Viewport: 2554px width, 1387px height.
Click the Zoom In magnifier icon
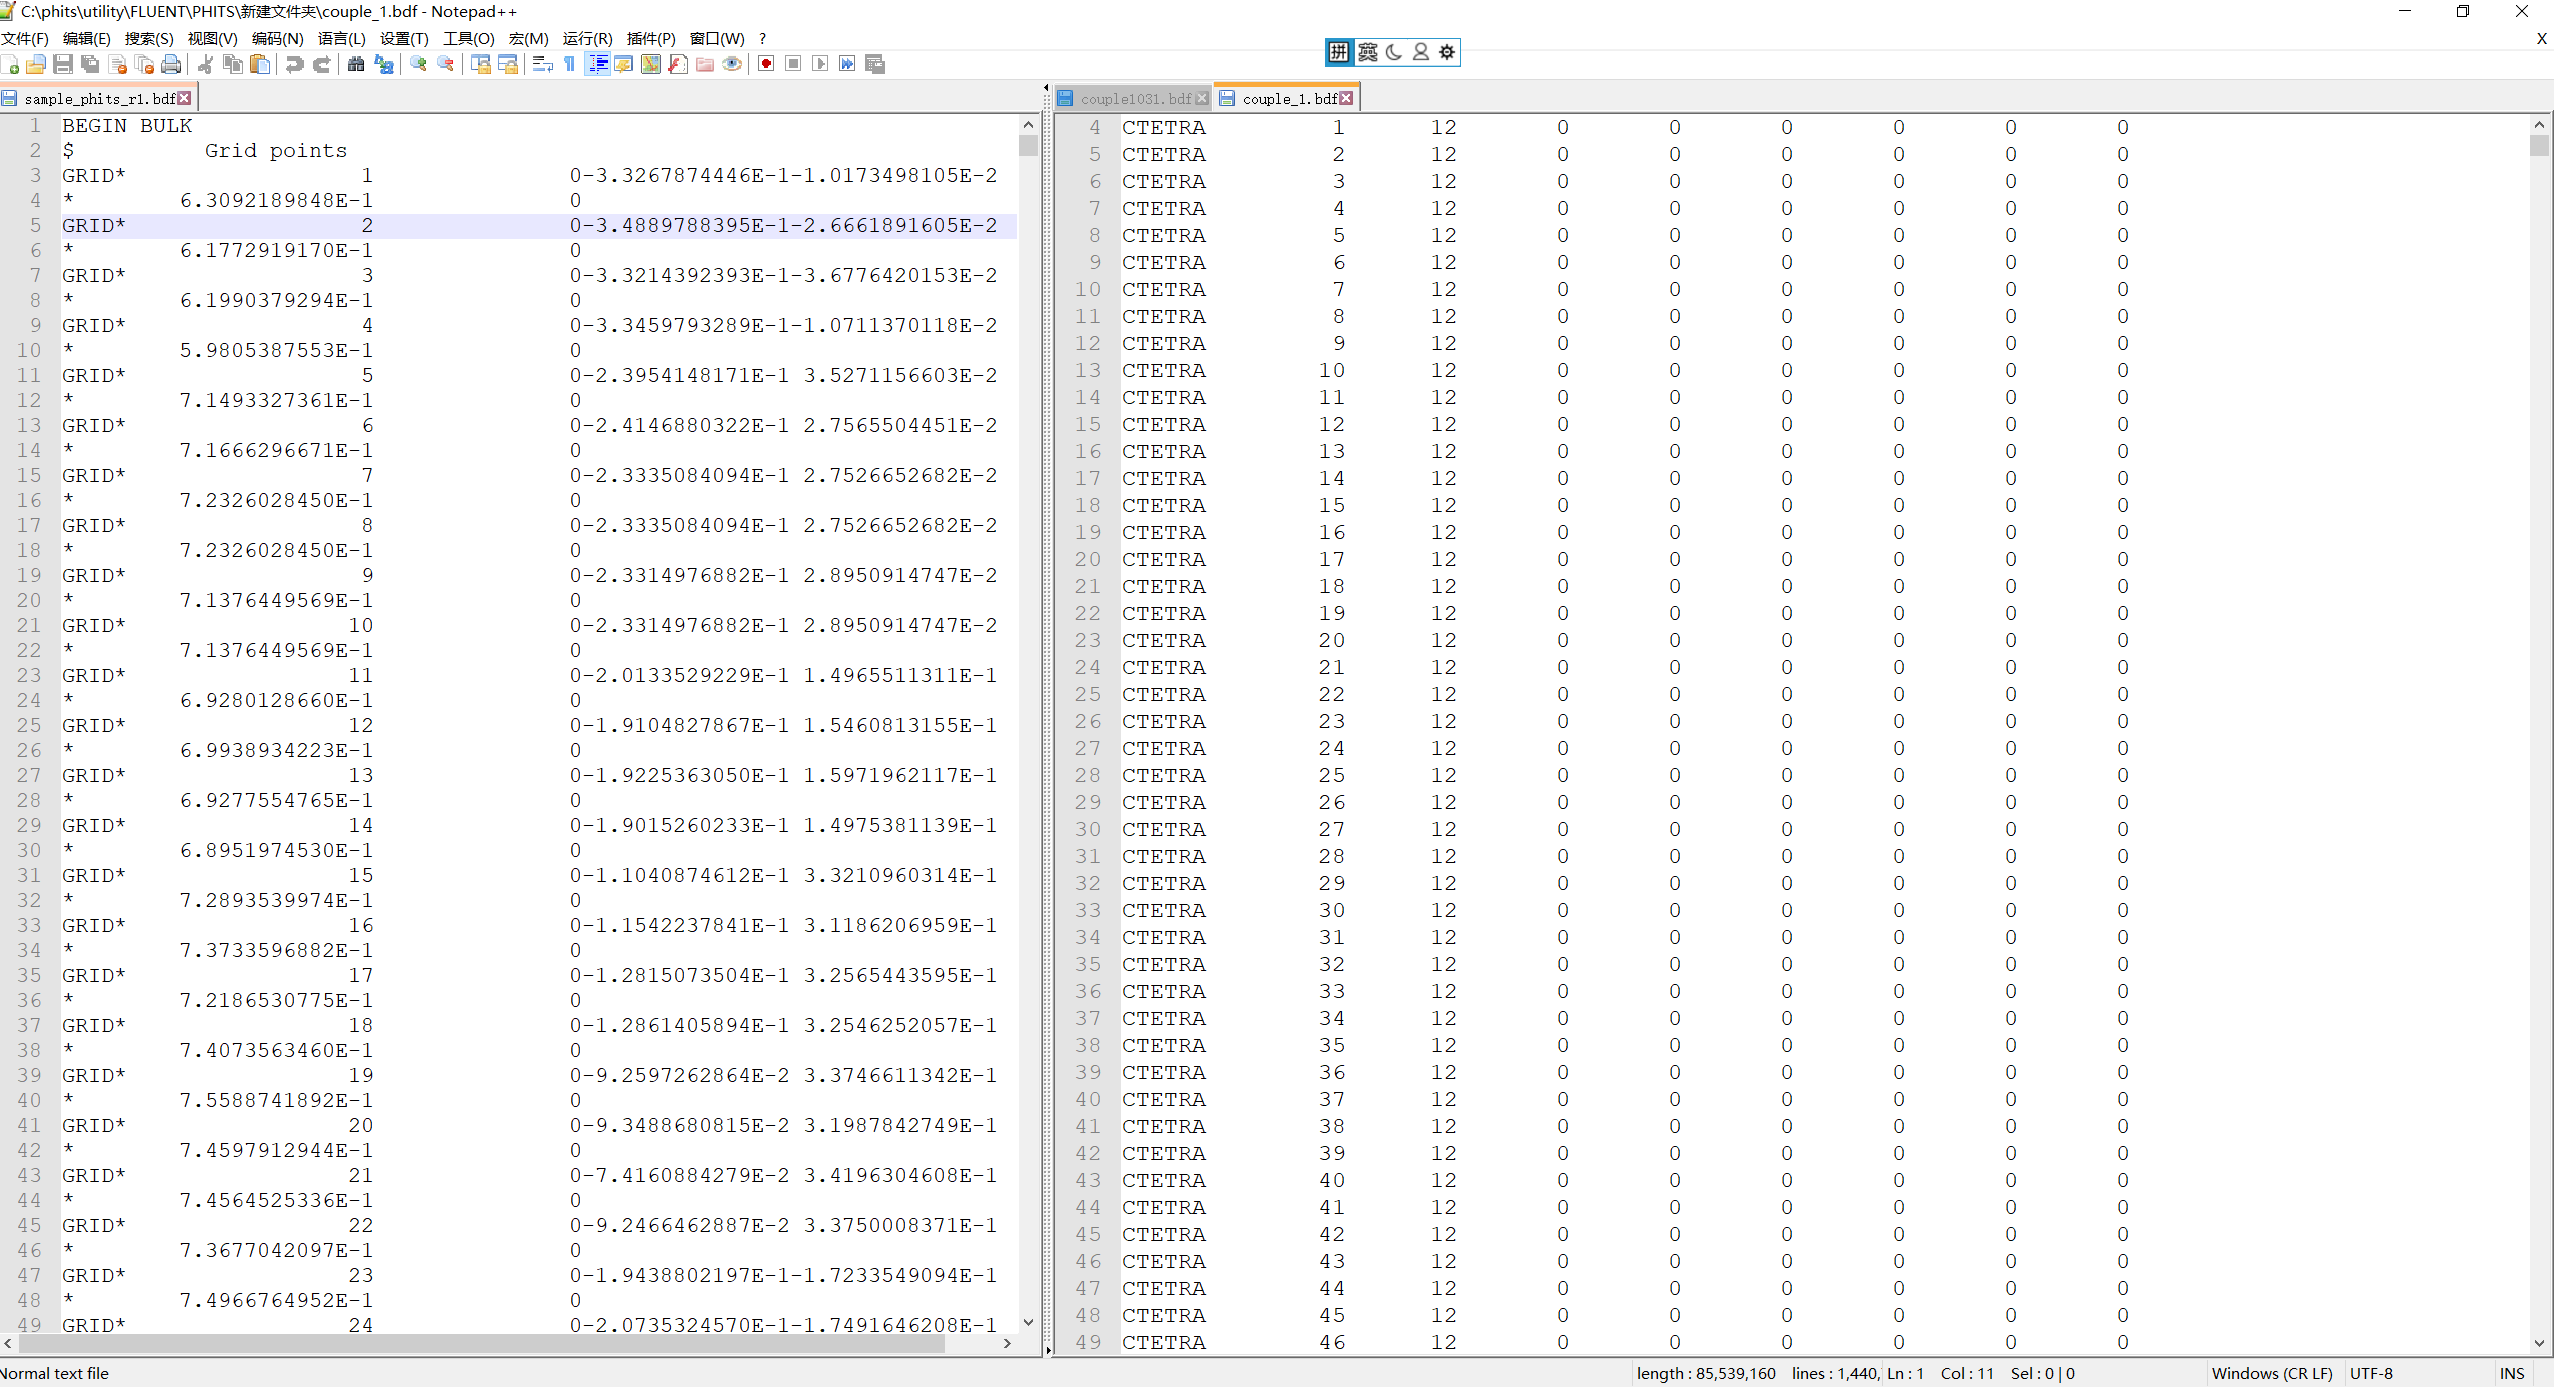click(418, 64)
